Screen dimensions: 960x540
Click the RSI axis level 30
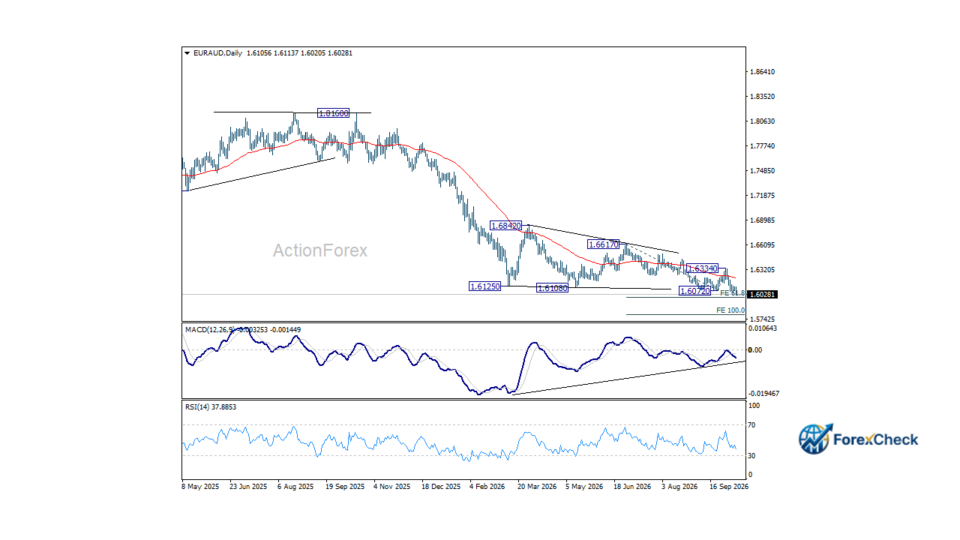(x=752, y=456)
